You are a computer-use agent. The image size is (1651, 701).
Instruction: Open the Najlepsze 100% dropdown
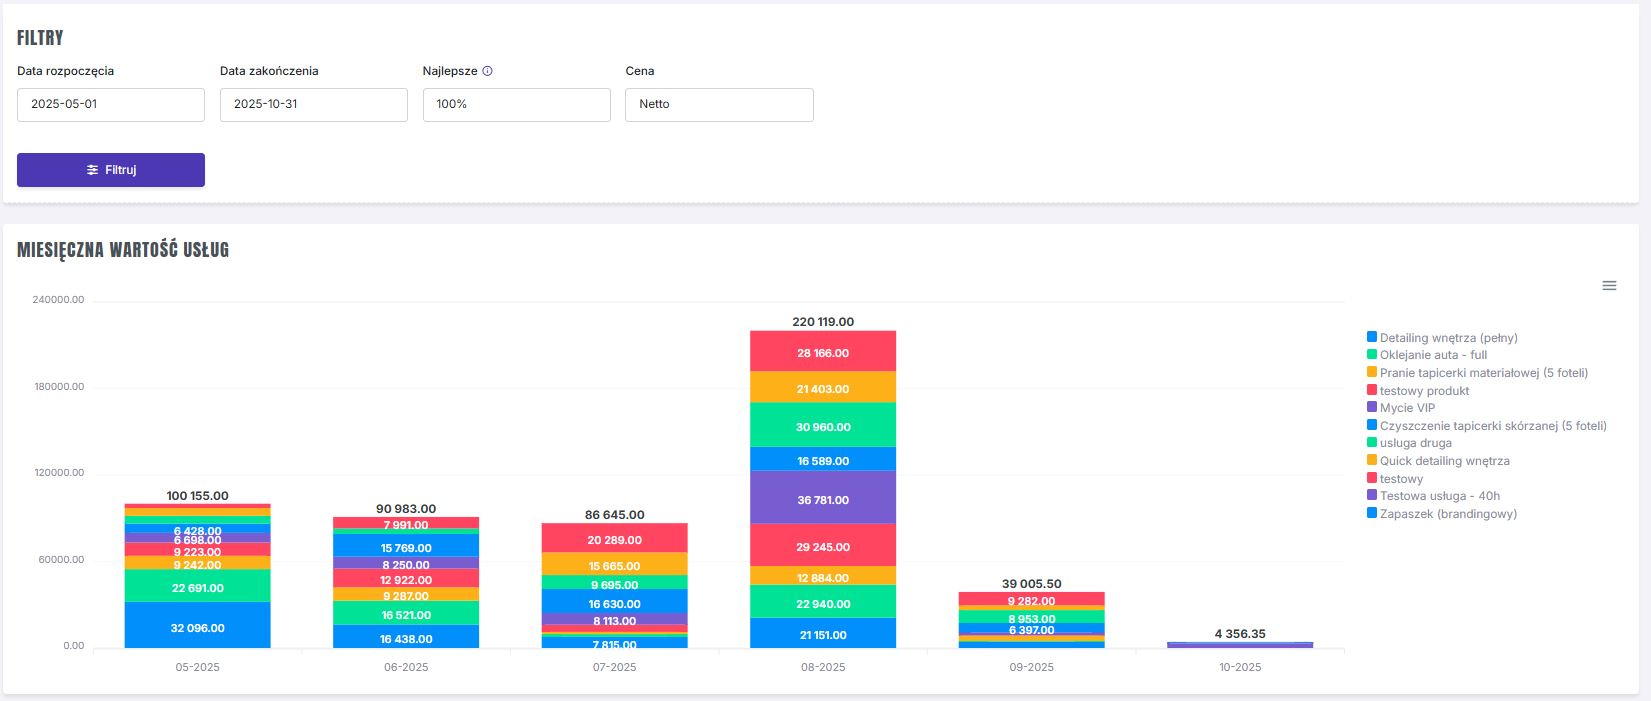[x=516, y=105]
